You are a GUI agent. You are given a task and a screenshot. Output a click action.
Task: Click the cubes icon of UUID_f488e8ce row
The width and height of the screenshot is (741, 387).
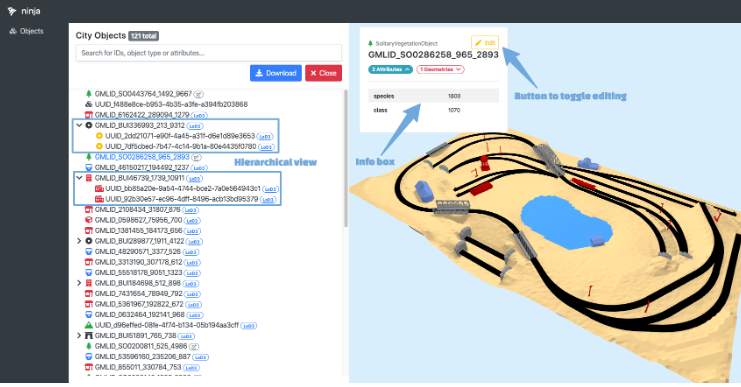(88, 104)
